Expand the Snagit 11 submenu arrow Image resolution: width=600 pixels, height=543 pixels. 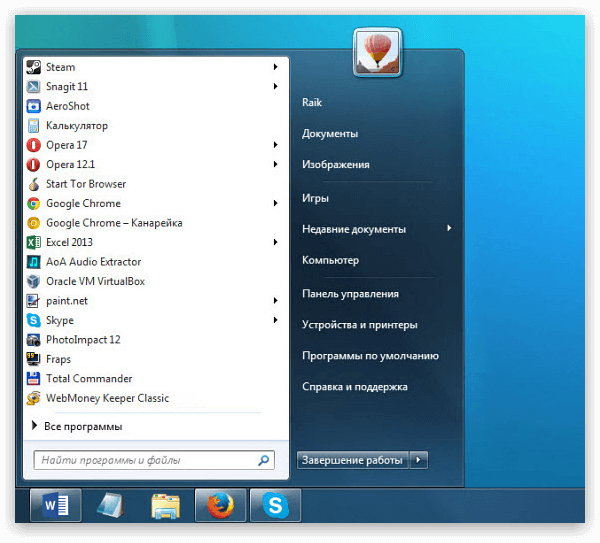pos(276,86)
